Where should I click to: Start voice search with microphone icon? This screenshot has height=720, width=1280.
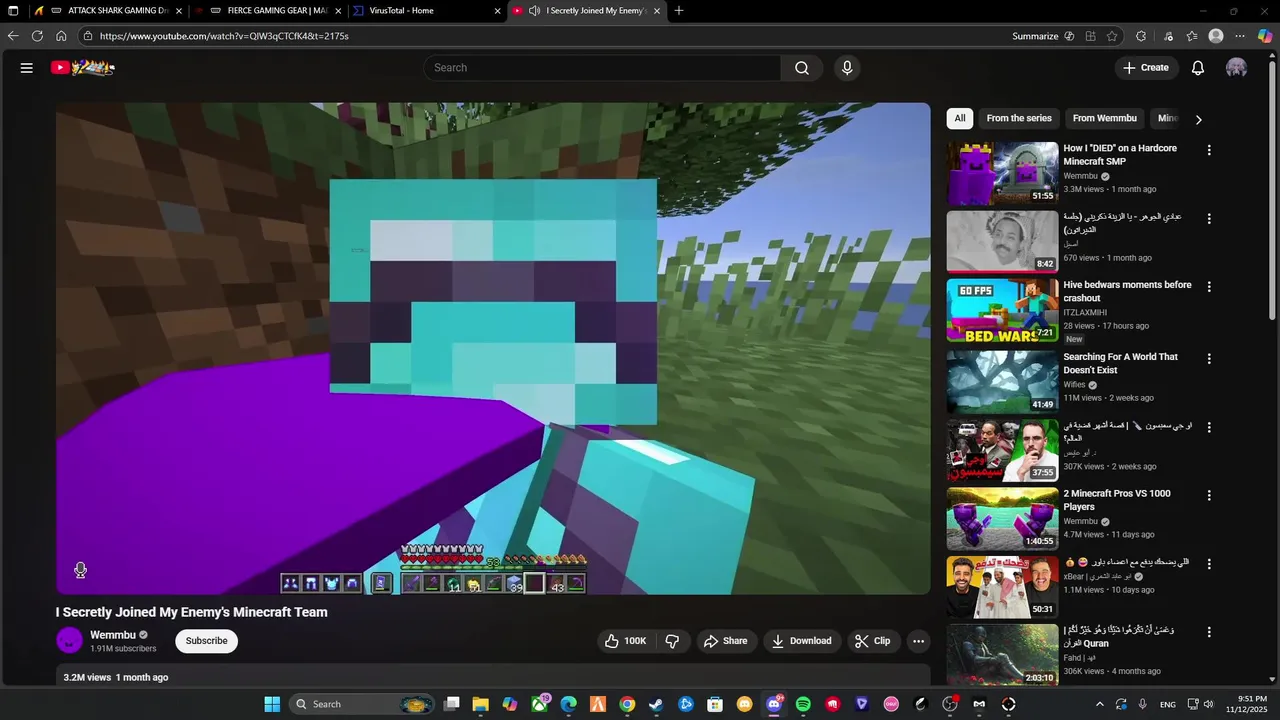(847, 68)
